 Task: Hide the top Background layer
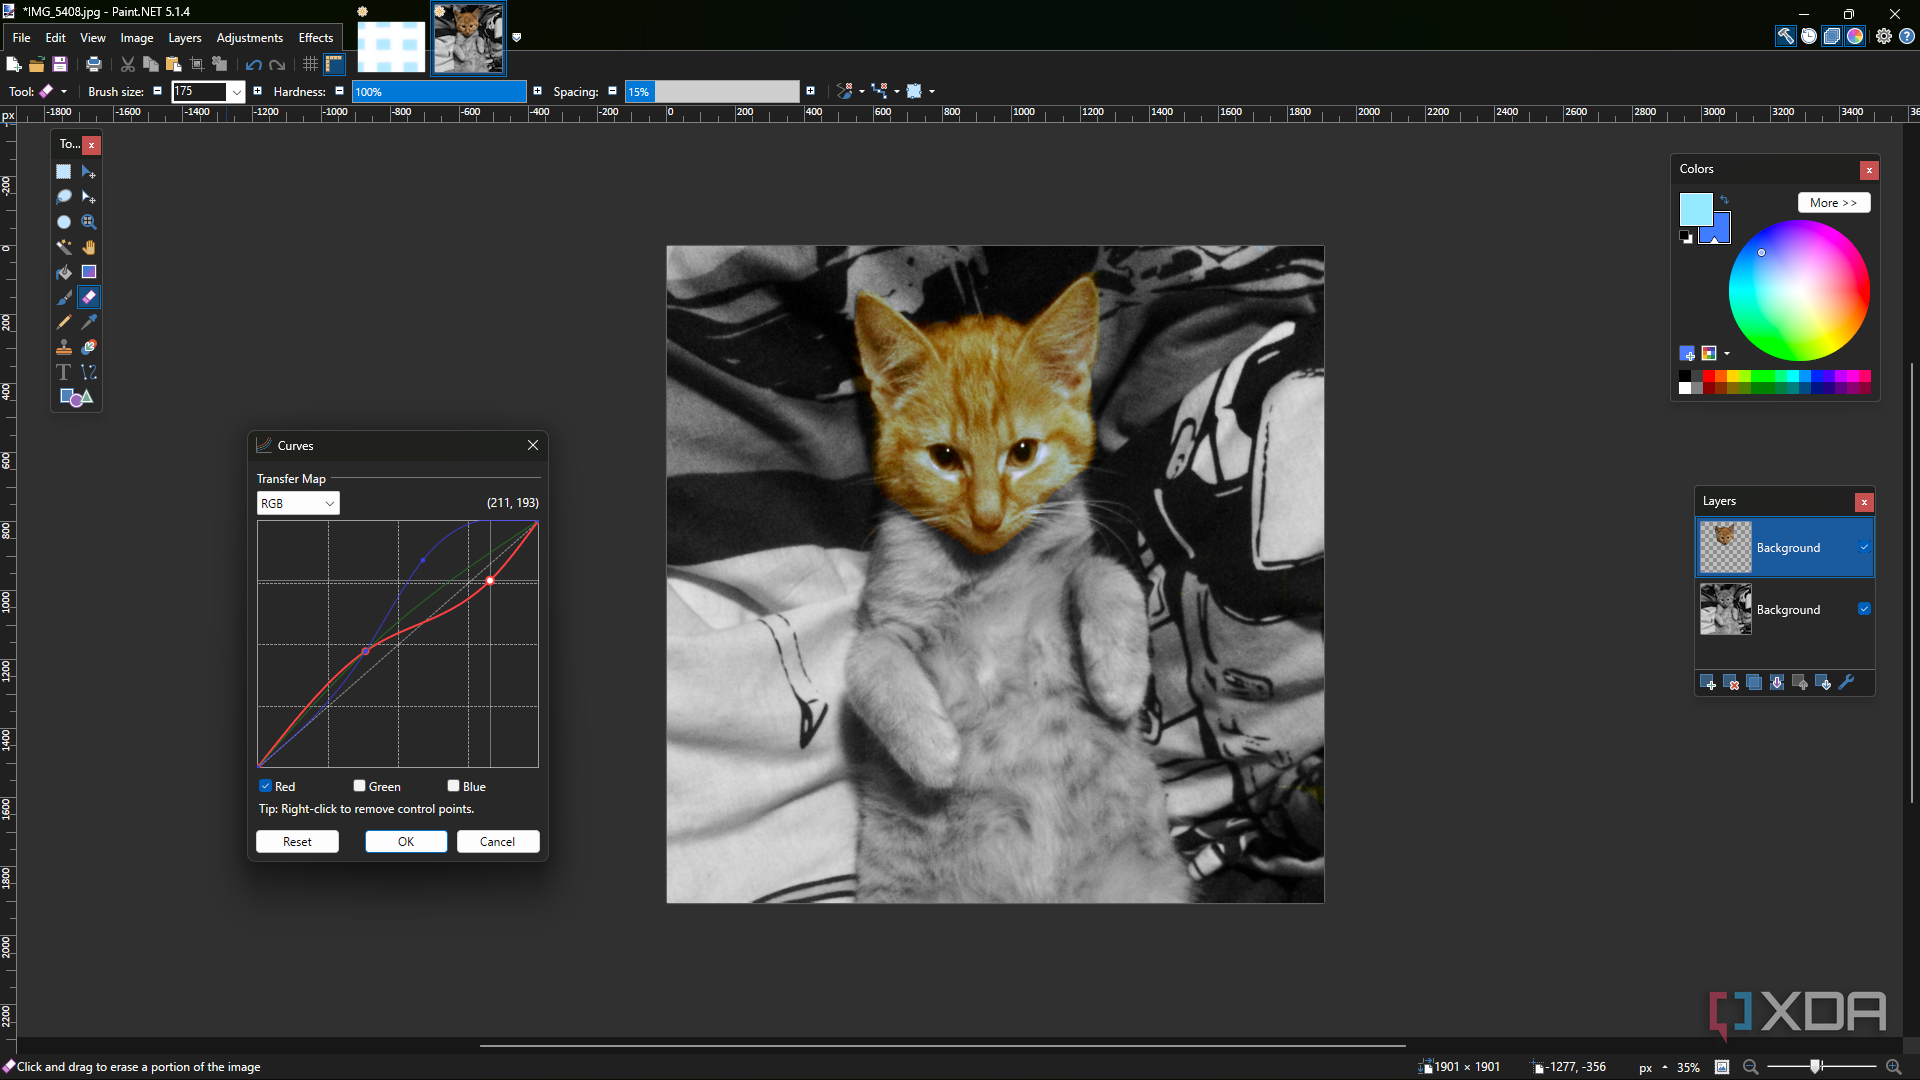[x=1864, y=547]
